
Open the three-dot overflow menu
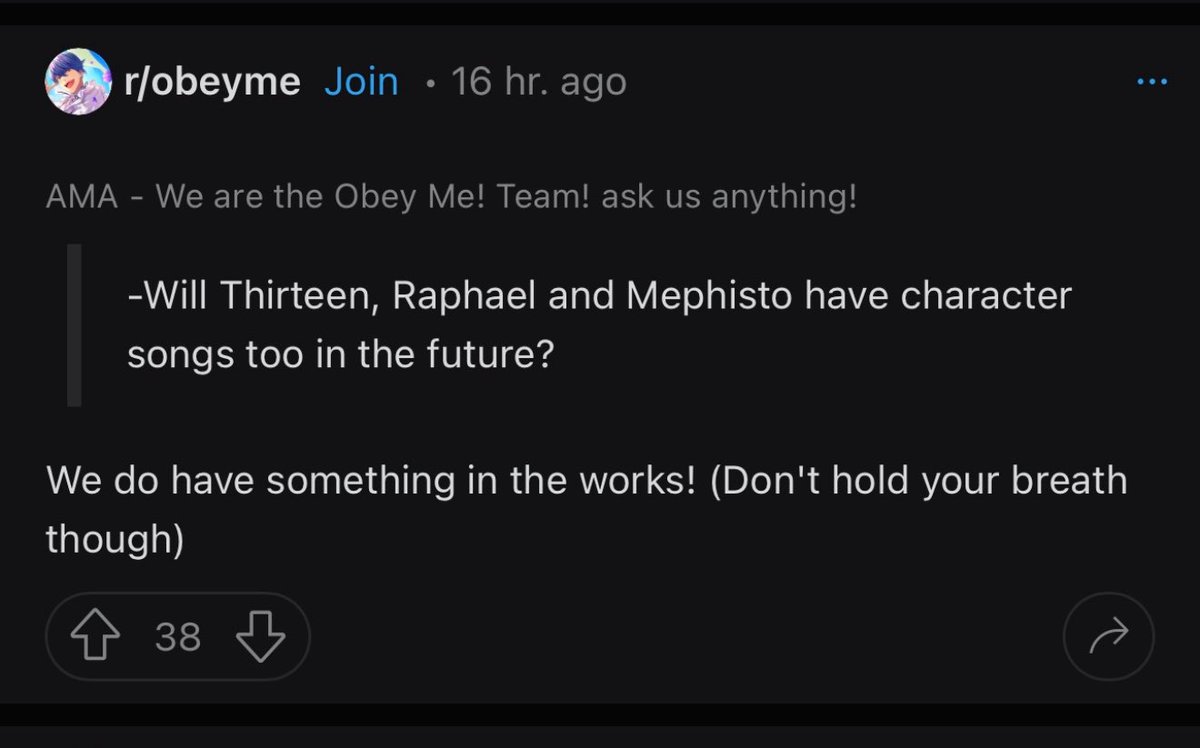coord(1152,82)
